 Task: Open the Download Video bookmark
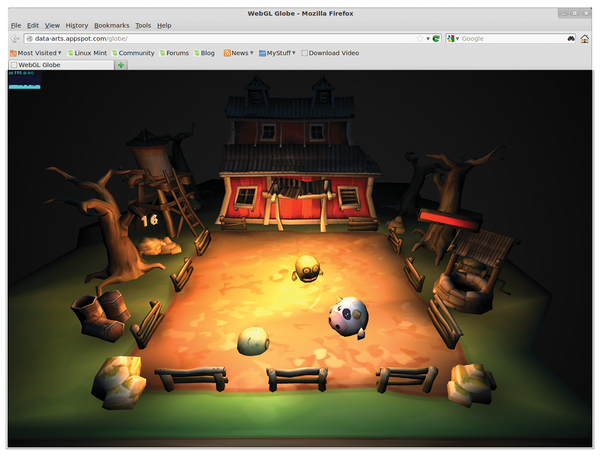tap(331, 52)
